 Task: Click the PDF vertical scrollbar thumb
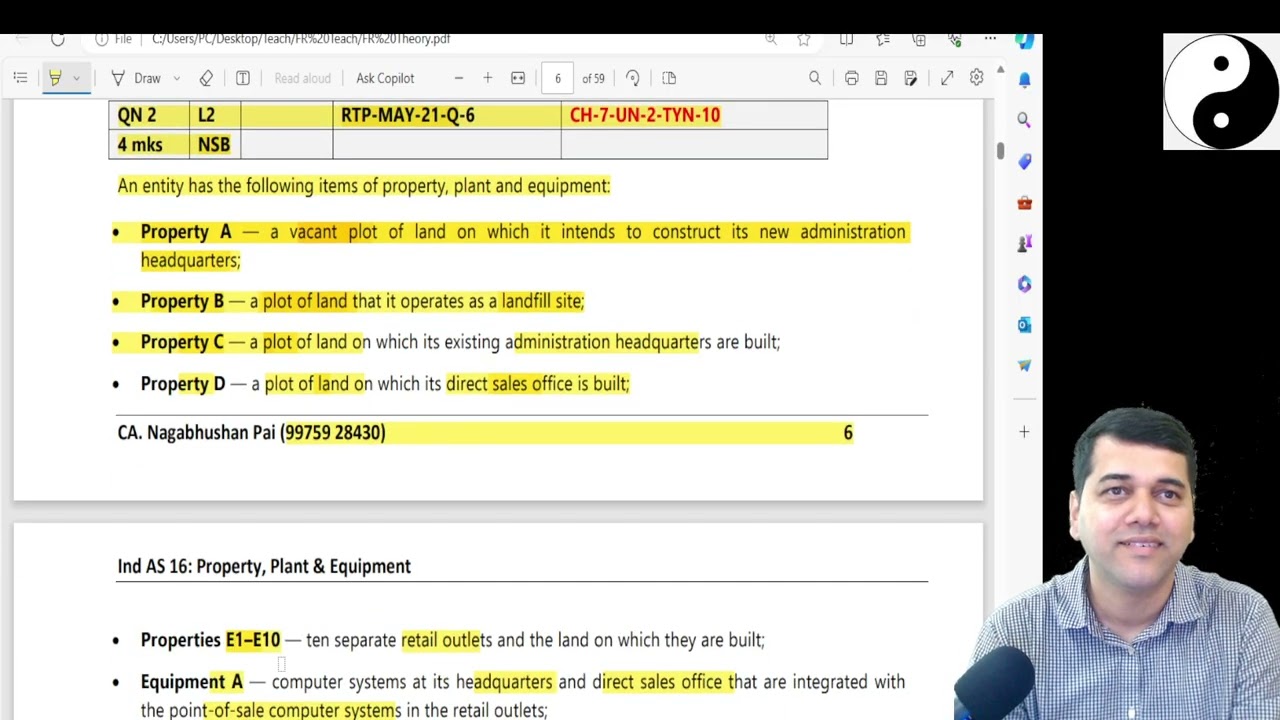(999, 150)
